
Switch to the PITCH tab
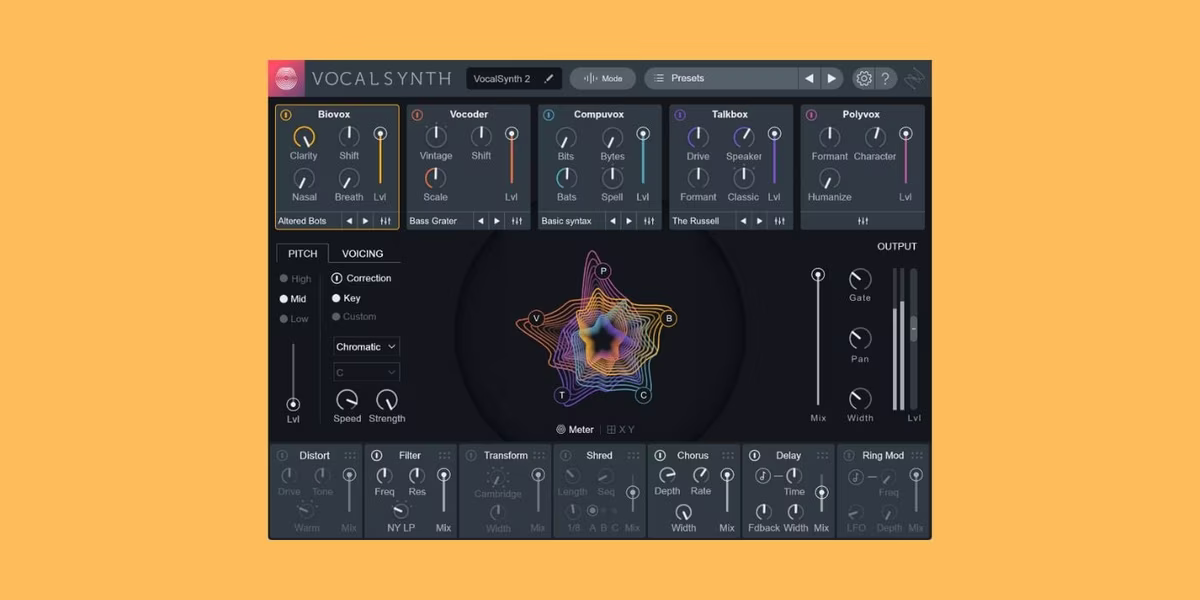click(302, 253)
